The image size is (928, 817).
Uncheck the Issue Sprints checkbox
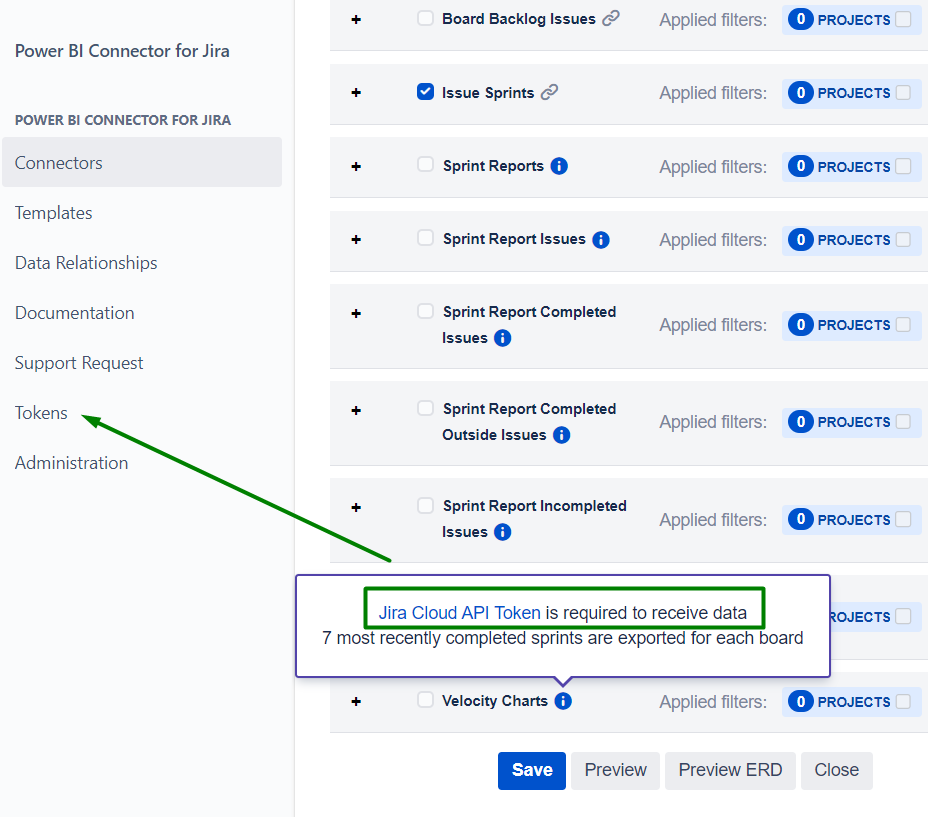[425, 91]
